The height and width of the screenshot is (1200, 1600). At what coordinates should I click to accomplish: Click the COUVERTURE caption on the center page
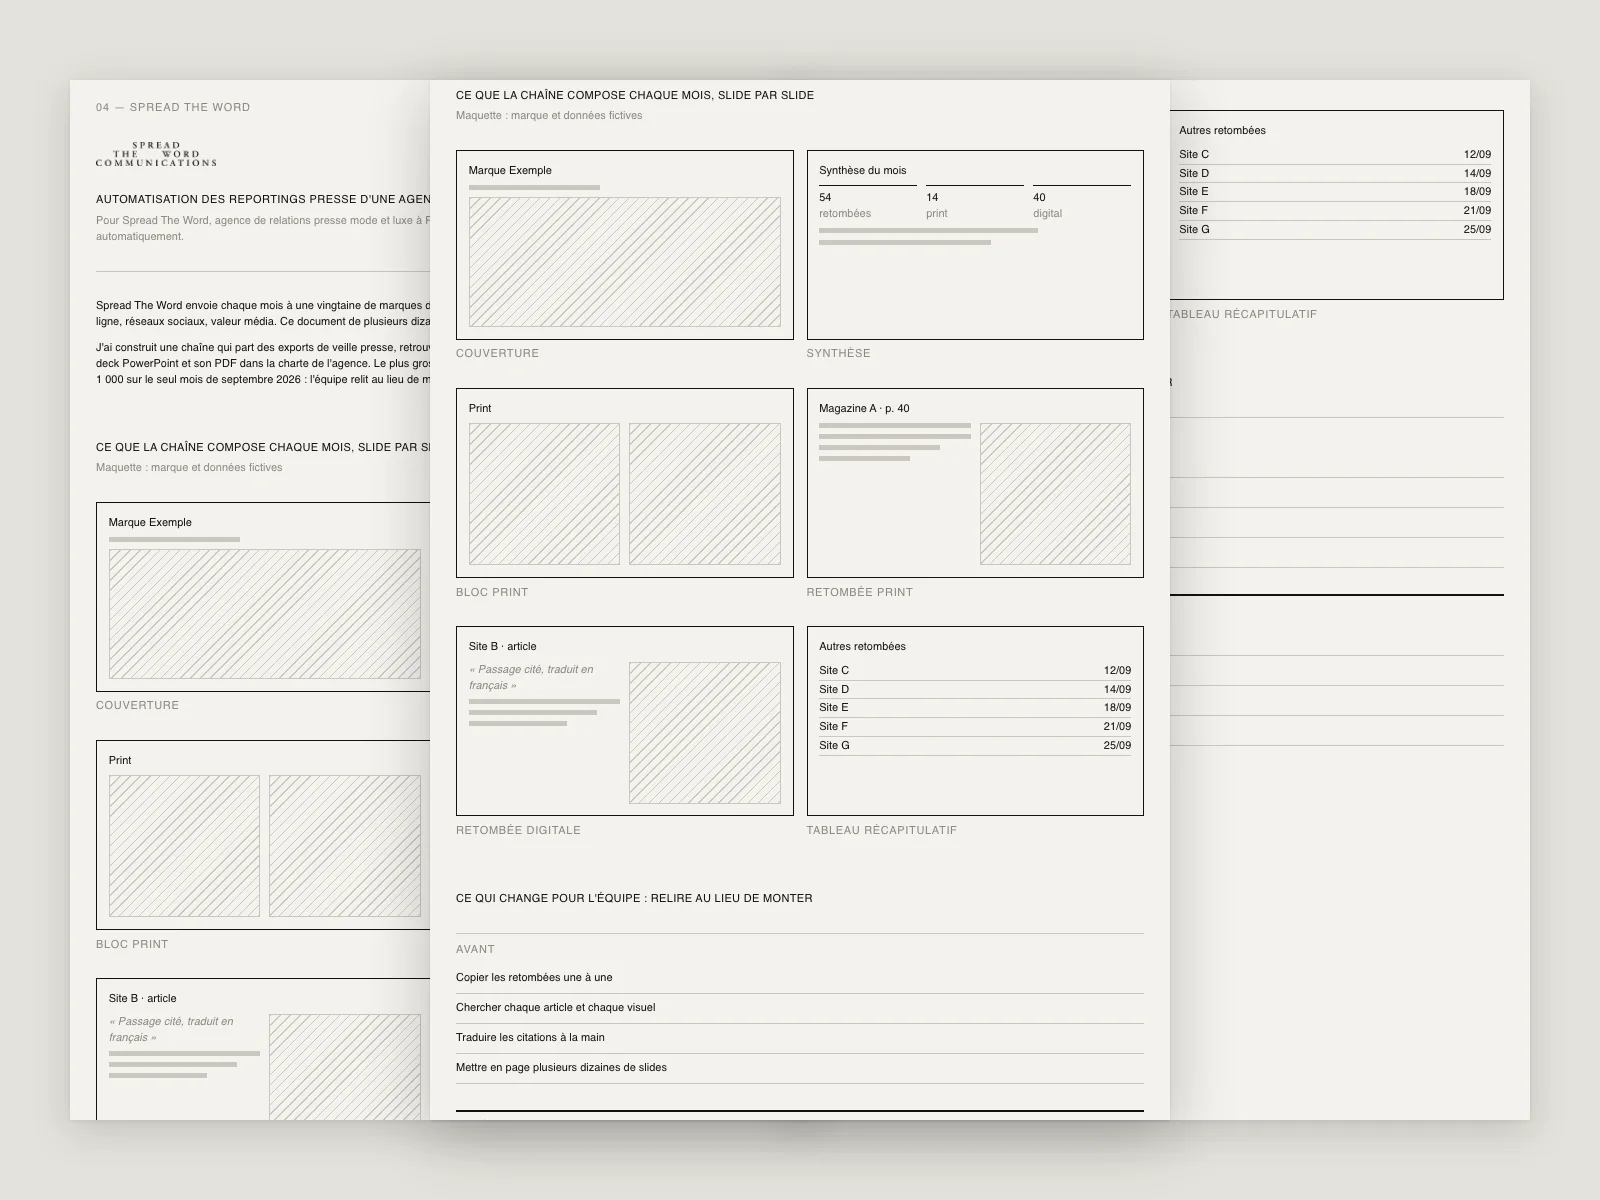click(498, 353)
